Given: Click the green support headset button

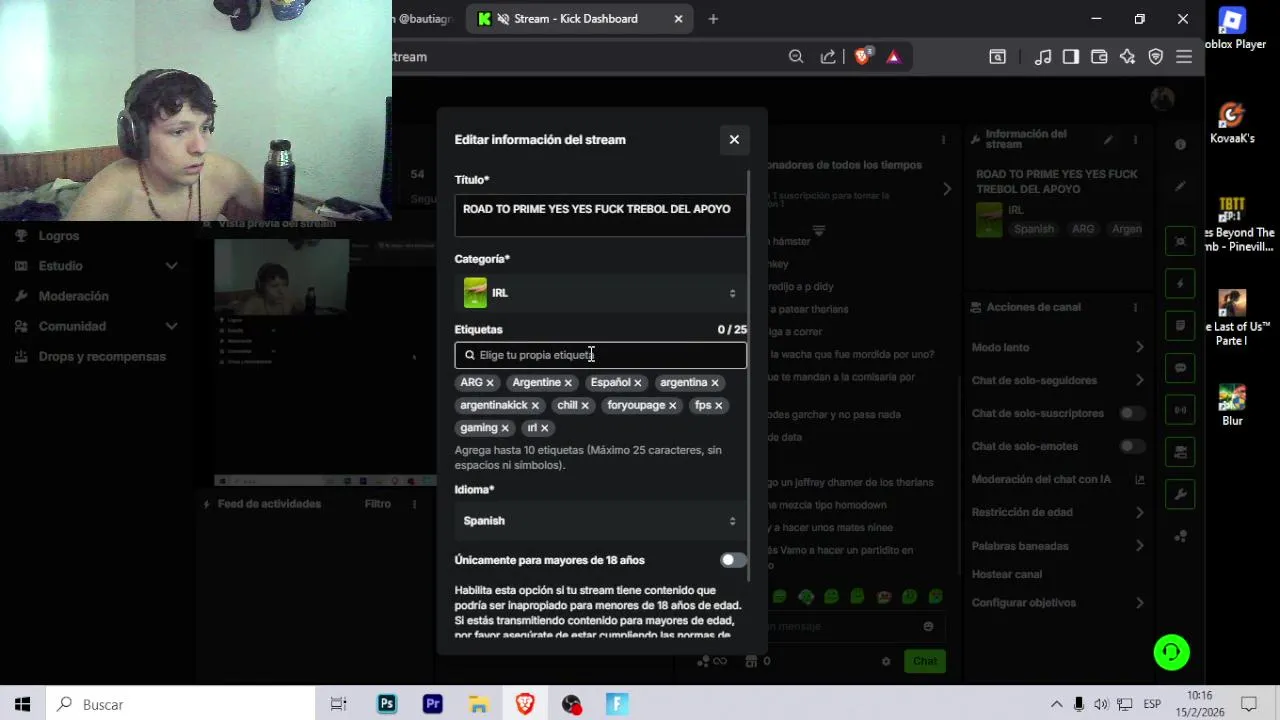Looking at the screenshot, I should (1171, 652).
